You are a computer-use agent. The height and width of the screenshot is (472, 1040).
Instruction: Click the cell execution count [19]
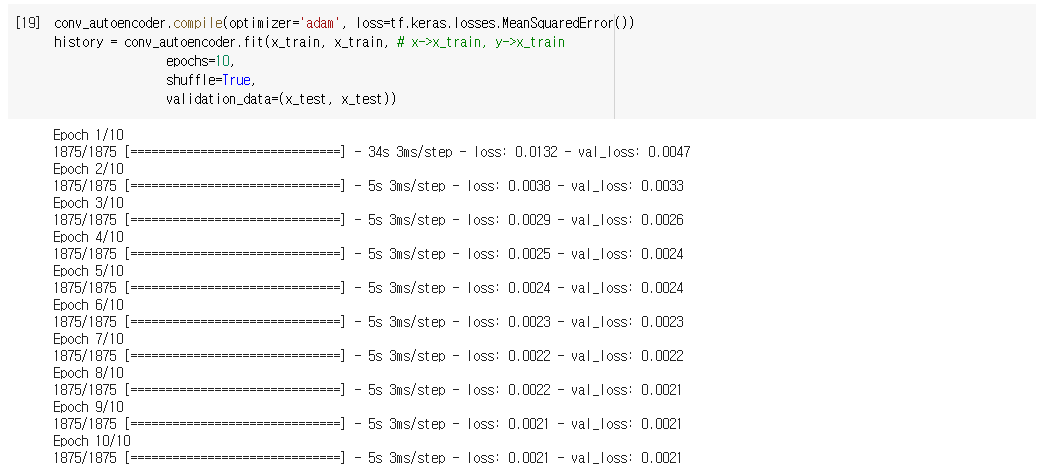29,24
